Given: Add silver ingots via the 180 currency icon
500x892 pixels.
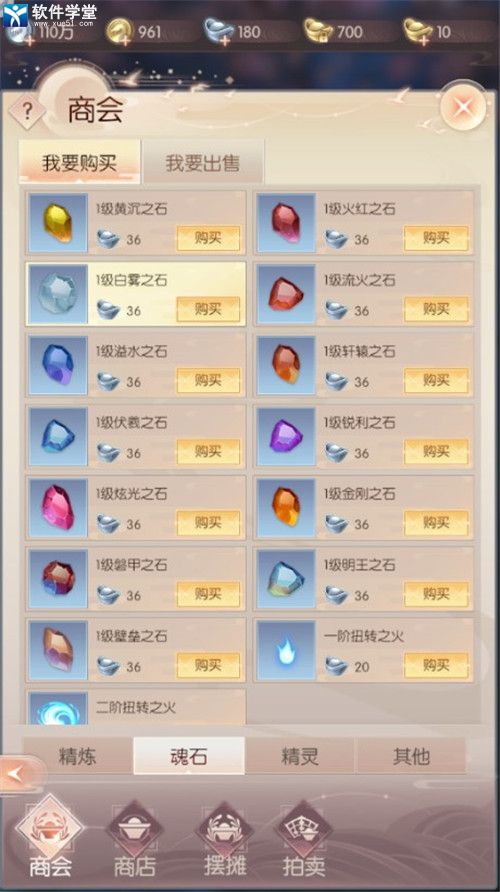Looking at the screenshot, I should click(x=218, y=31).
